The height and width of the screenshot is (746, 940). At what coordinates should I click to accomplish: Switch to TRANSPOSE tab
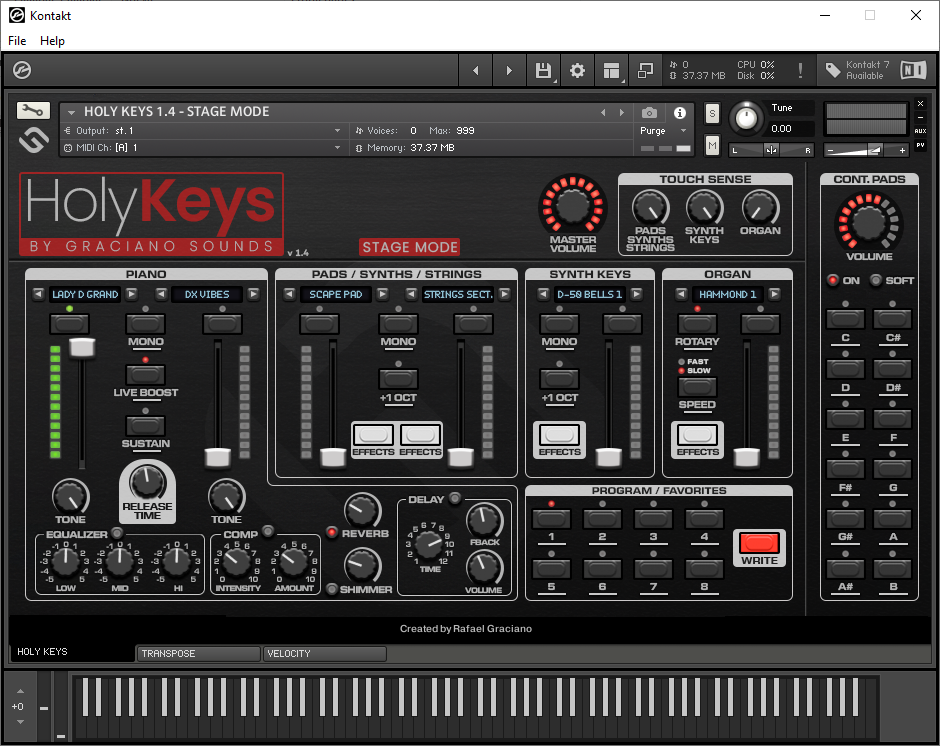[x=198, y=653]
